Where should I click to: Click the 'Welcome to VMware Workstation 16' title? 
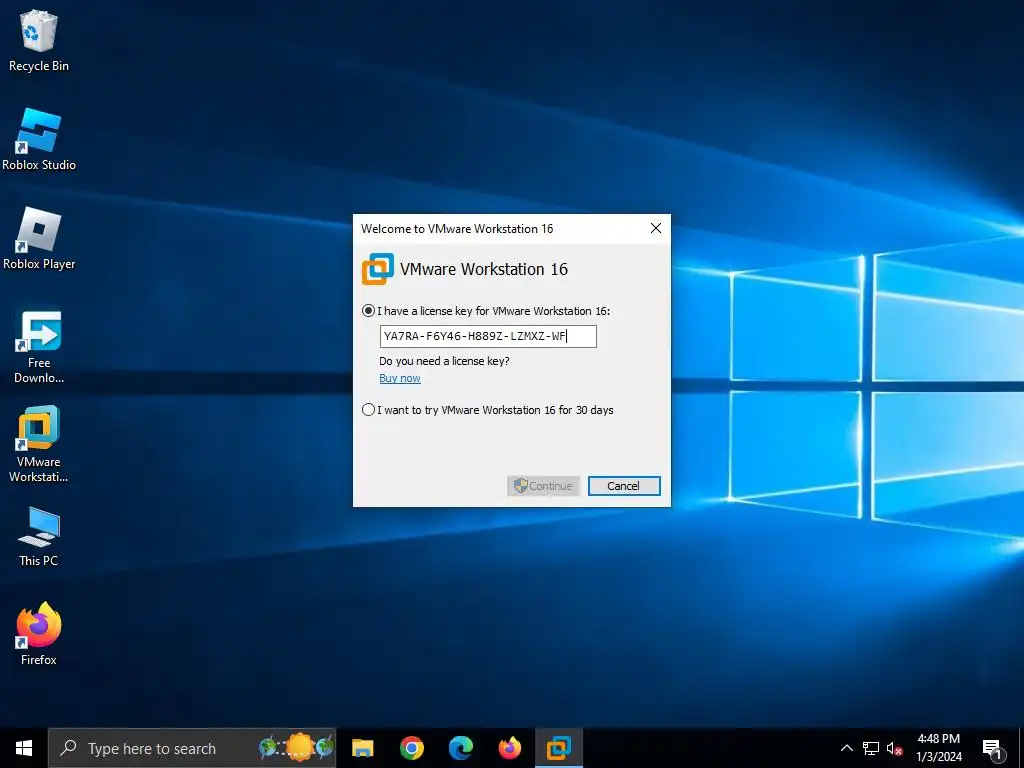457,229
